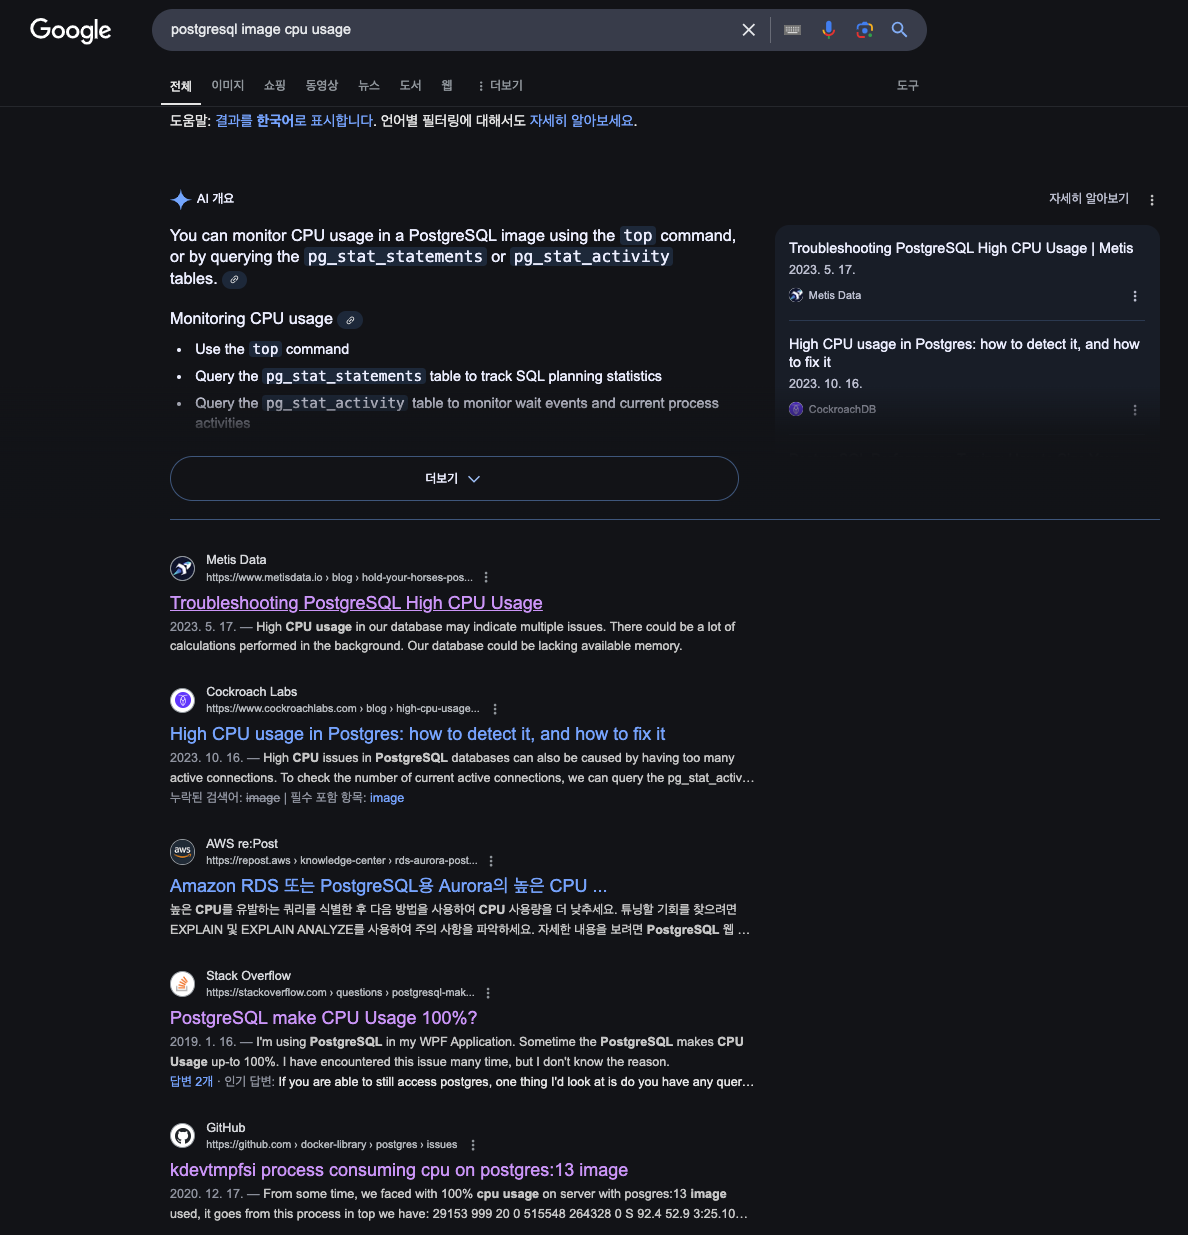Switch to the 웹 tab
The height and width of the screenshot is (1235, 1188).
447,86
